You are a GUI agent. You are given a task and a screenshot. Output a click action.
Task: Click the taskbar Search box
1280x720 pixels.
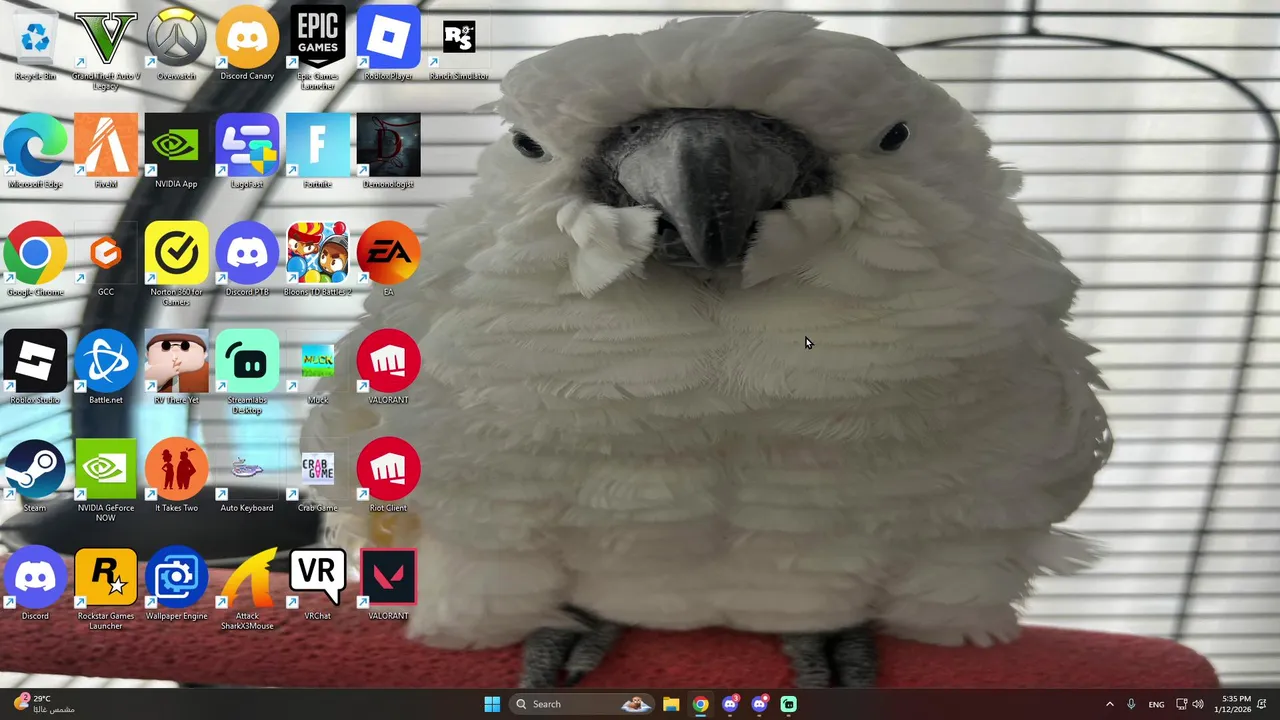click(583, 704)
